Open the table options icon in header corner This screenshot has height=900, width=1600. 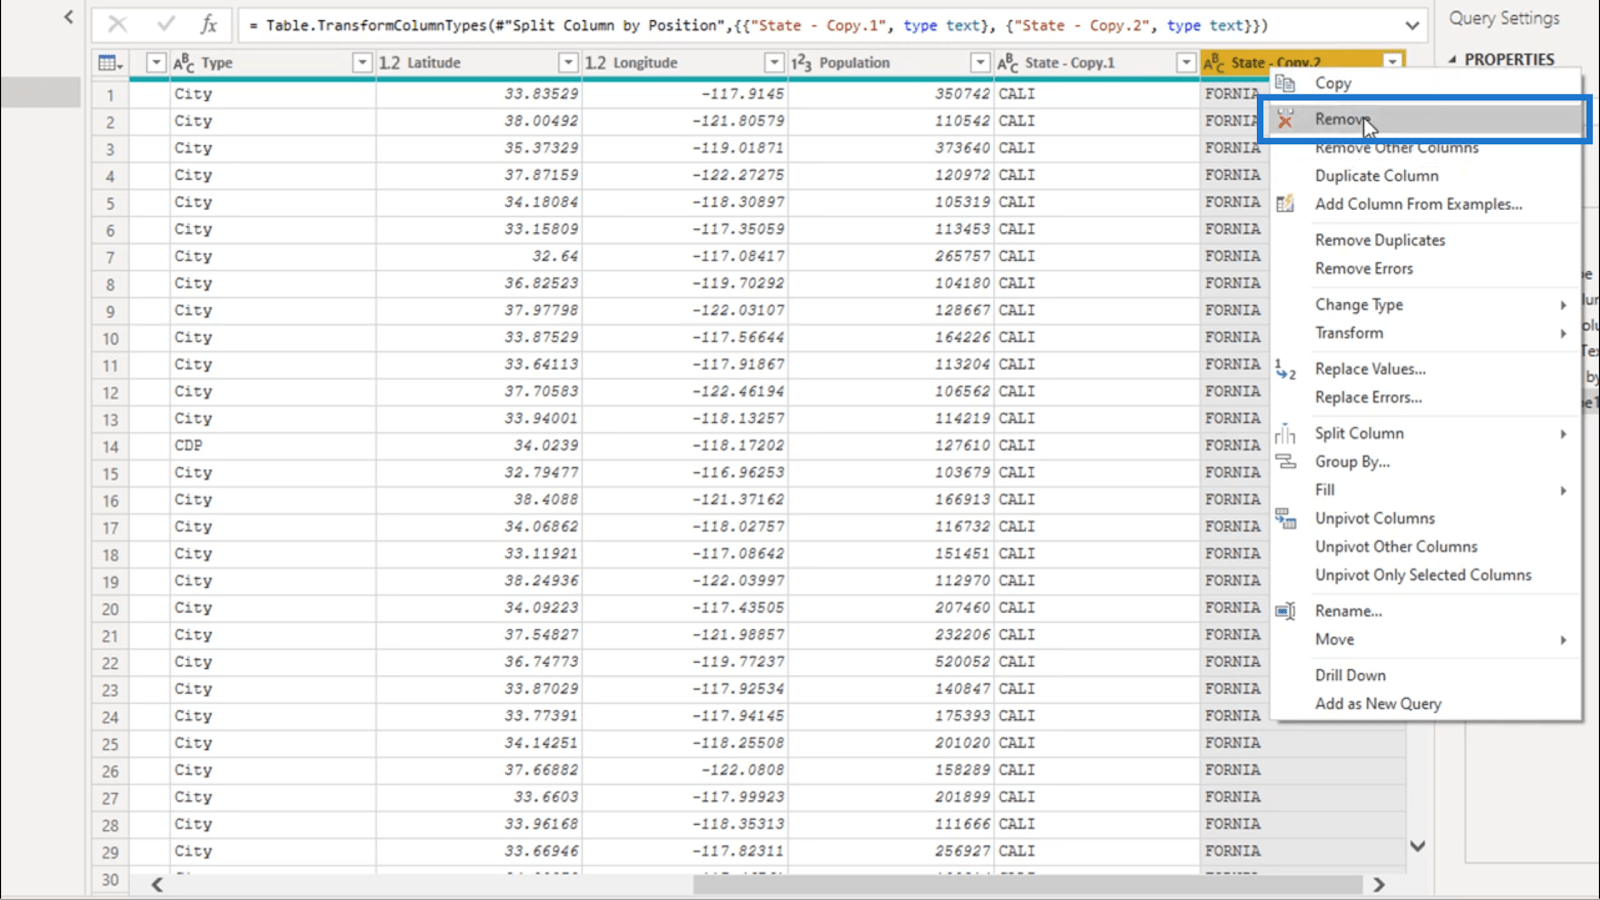111,63
